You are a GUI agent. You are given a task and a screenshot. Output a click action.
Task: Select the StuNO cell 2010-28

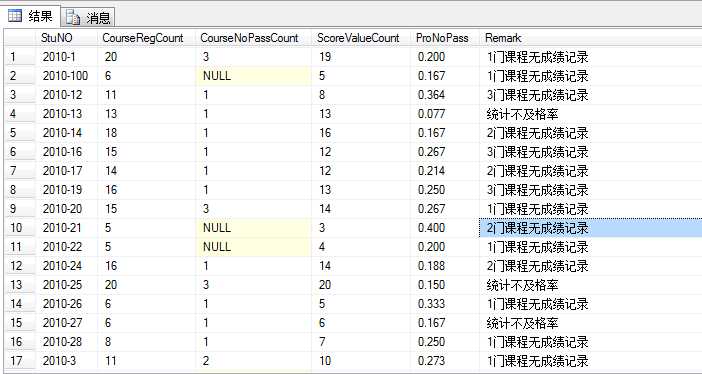(x=67, y=342)
